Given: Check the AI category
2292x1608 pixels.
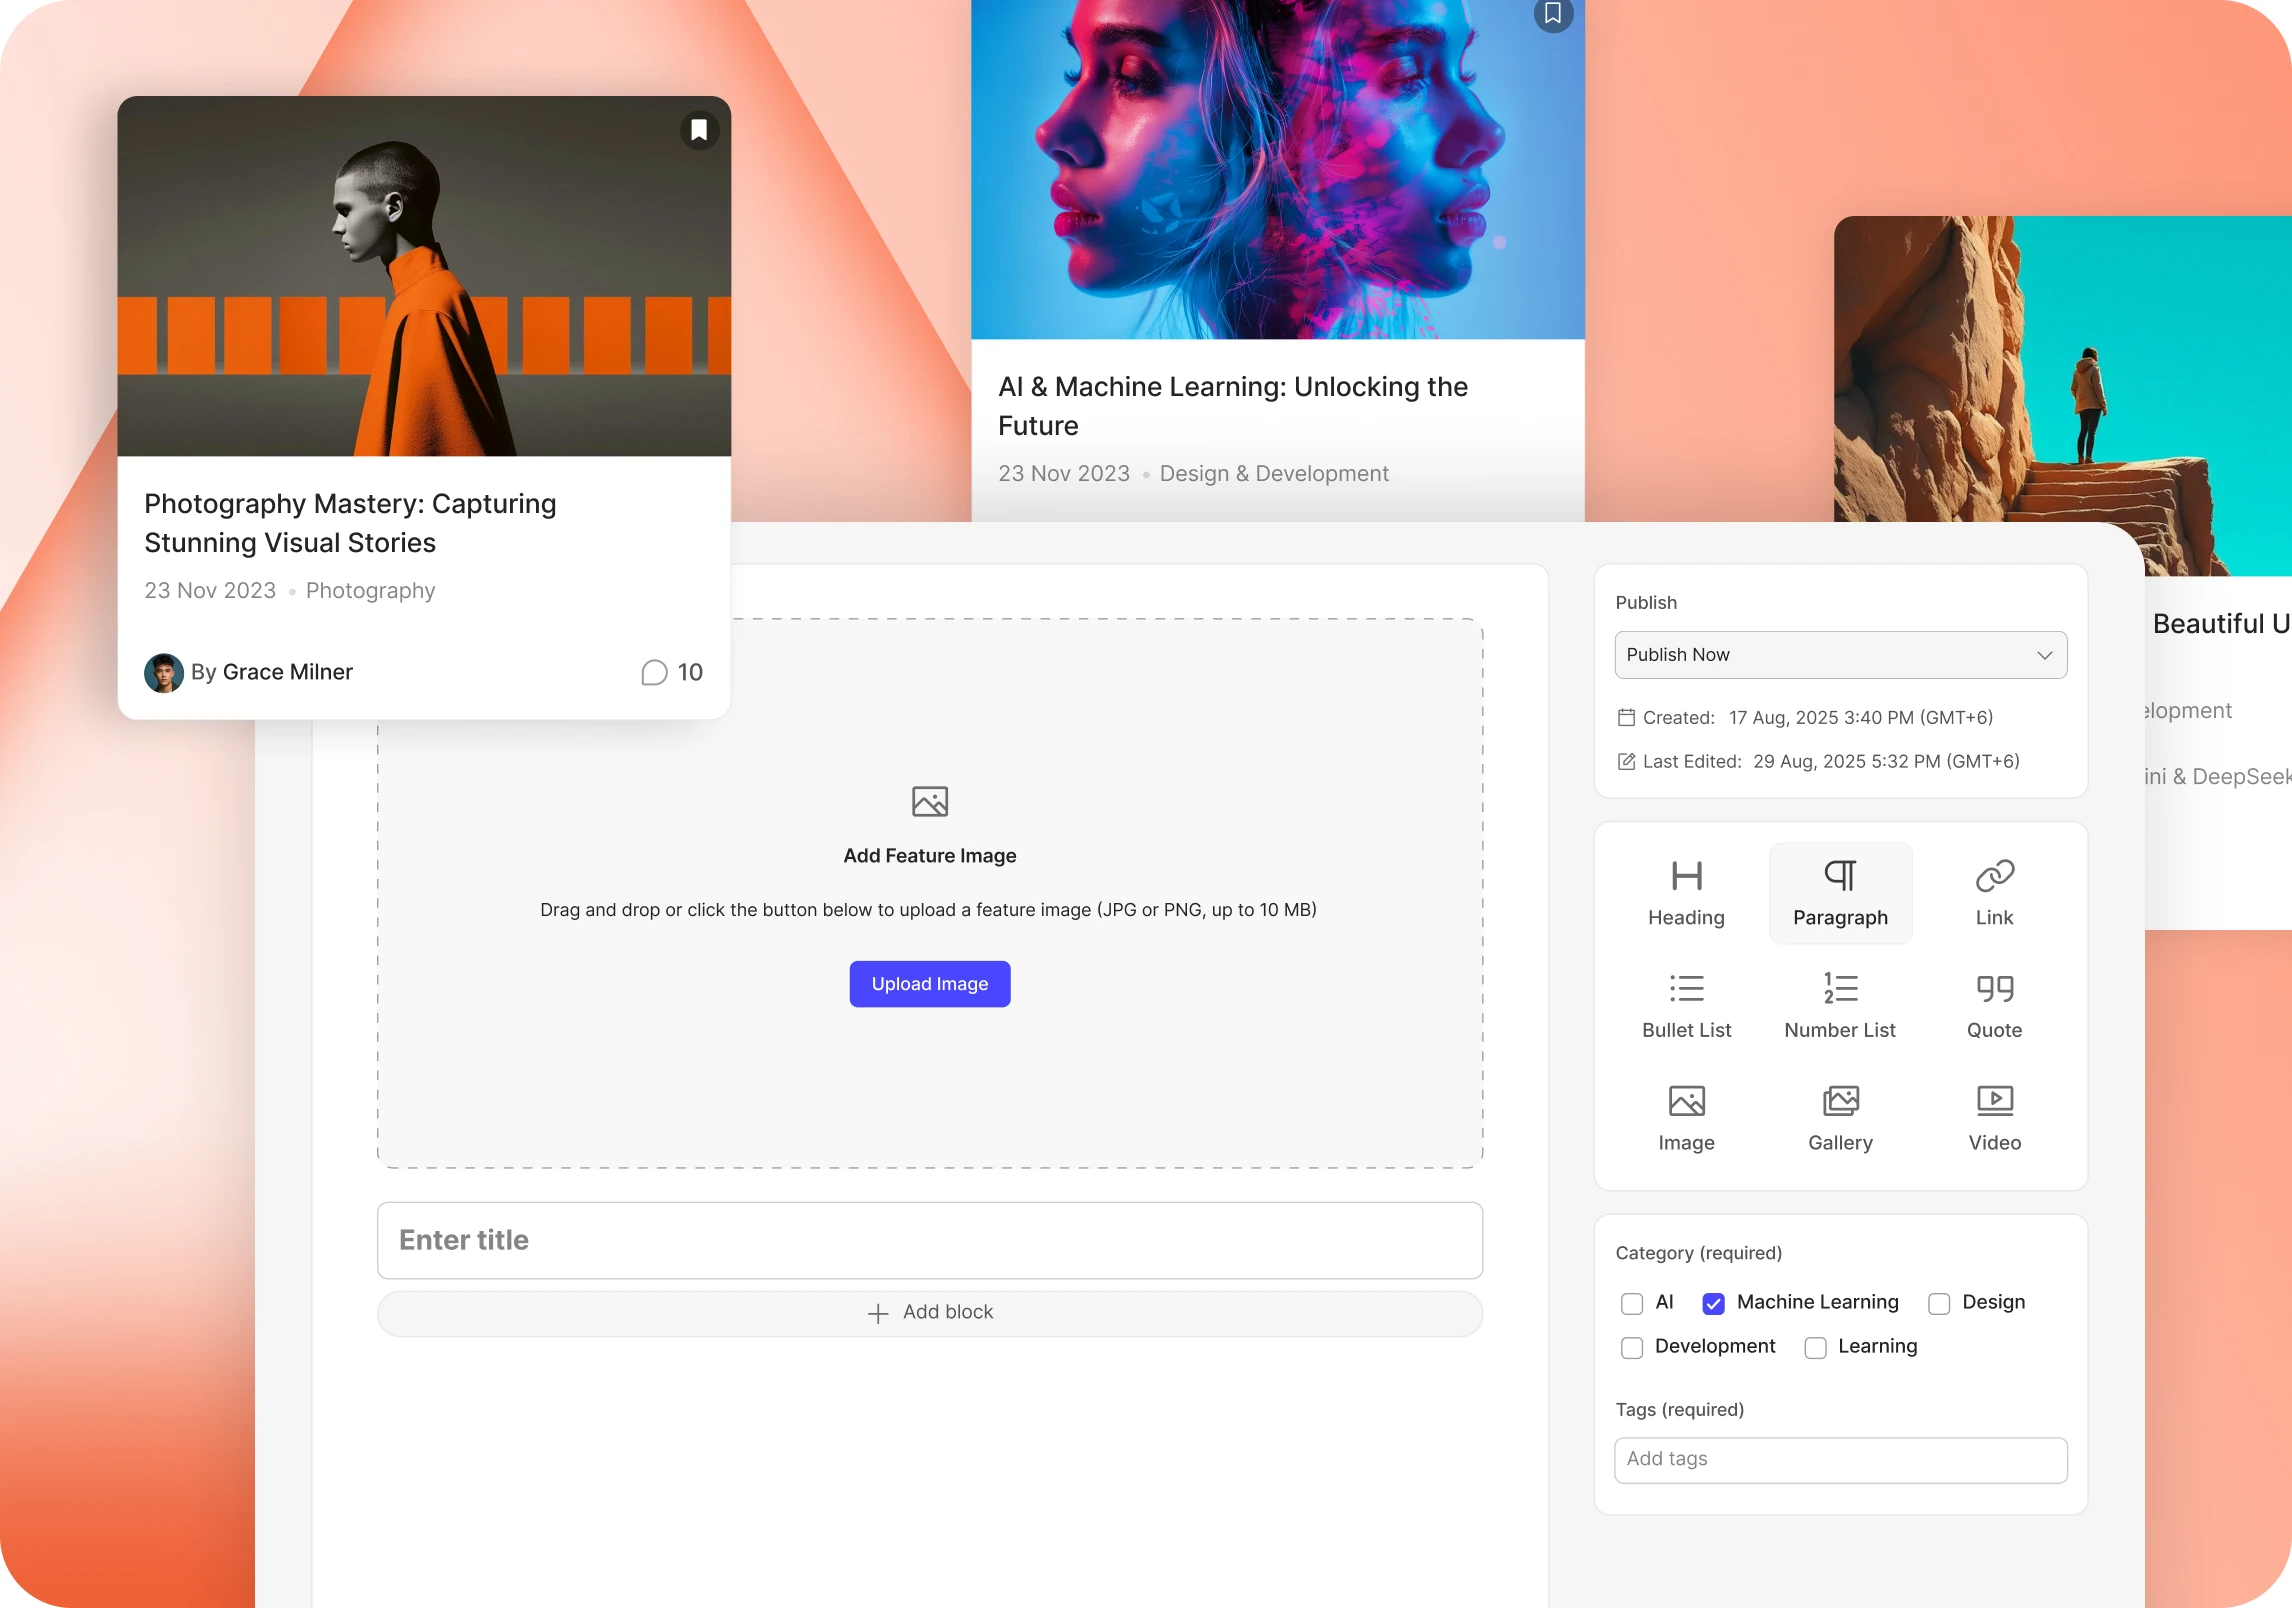Looking at the screenshot, I should coord(1632,1303).
